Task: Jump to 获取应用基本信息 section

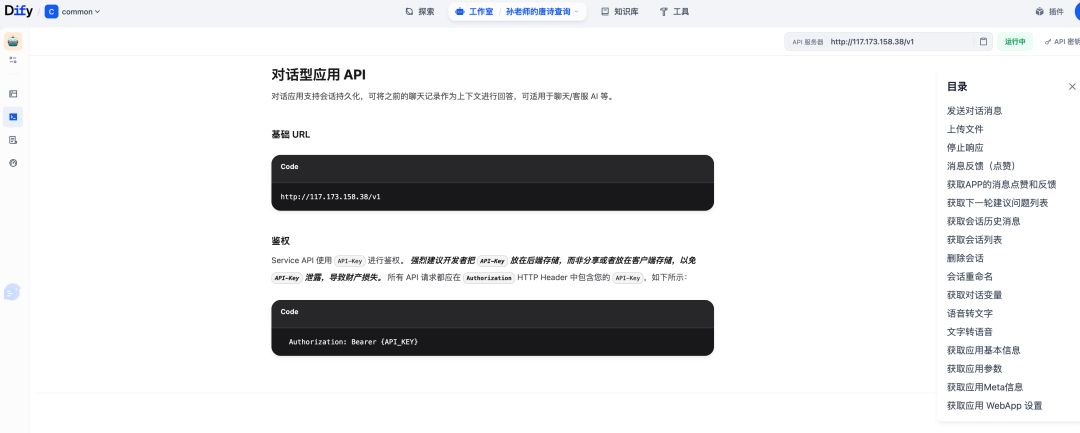Action: coord(984,350)
